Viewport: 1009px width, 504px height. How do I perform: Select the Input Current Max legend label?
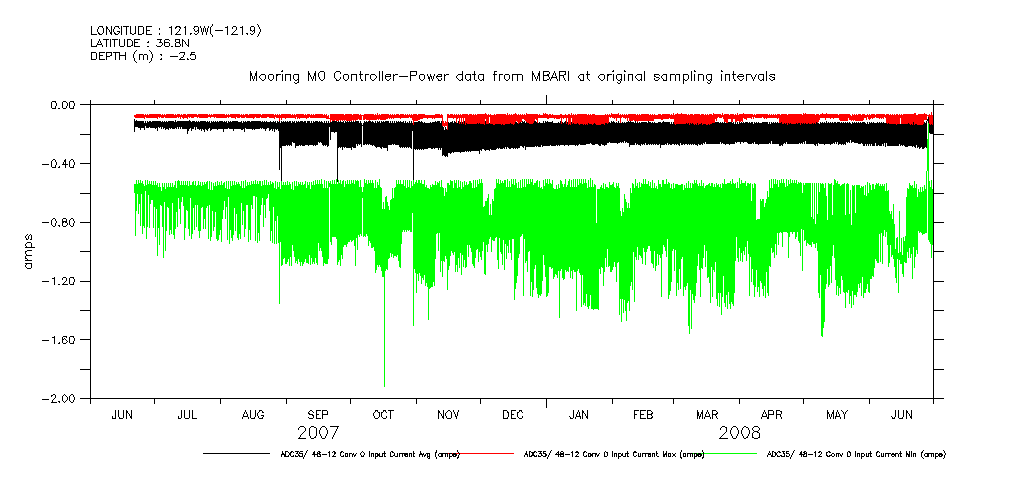(x=613, y=454)
